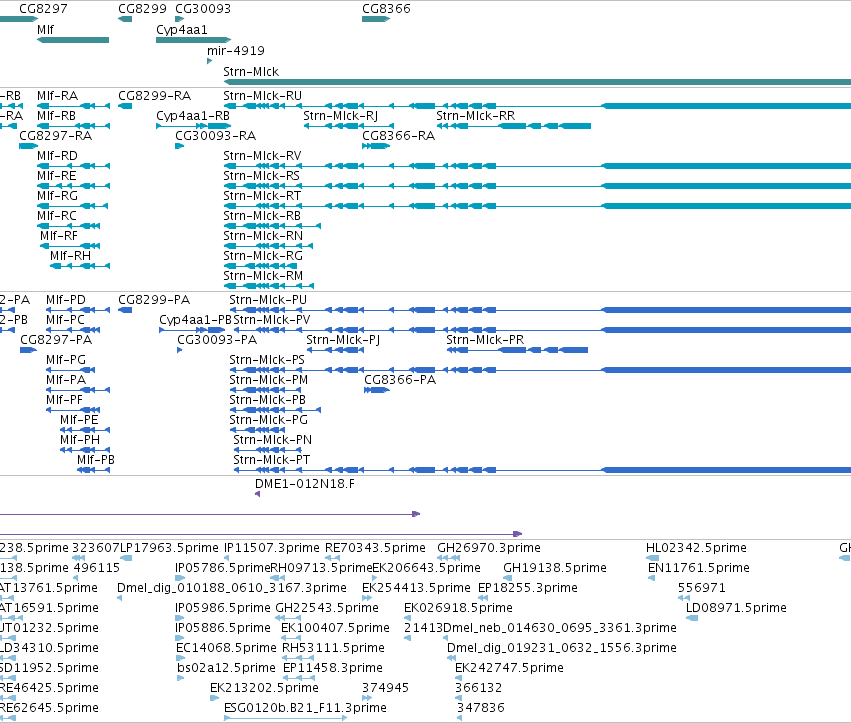This screenshot has width=851, height=723.
Task: Click the mir-4919 gene label
Action: [x=236, y=50]
